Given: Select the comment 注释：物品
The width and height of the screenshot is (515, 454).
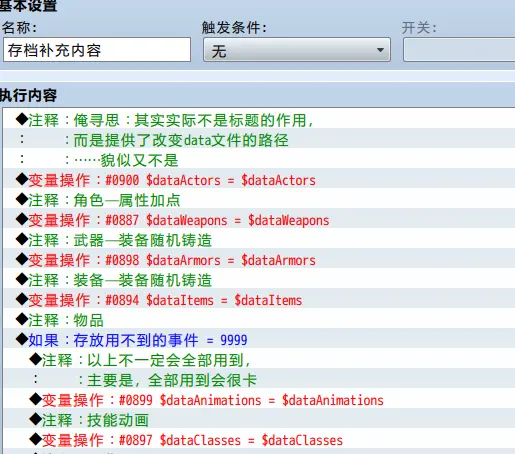Looking at the screenshot, I should [x=259, y=320].
